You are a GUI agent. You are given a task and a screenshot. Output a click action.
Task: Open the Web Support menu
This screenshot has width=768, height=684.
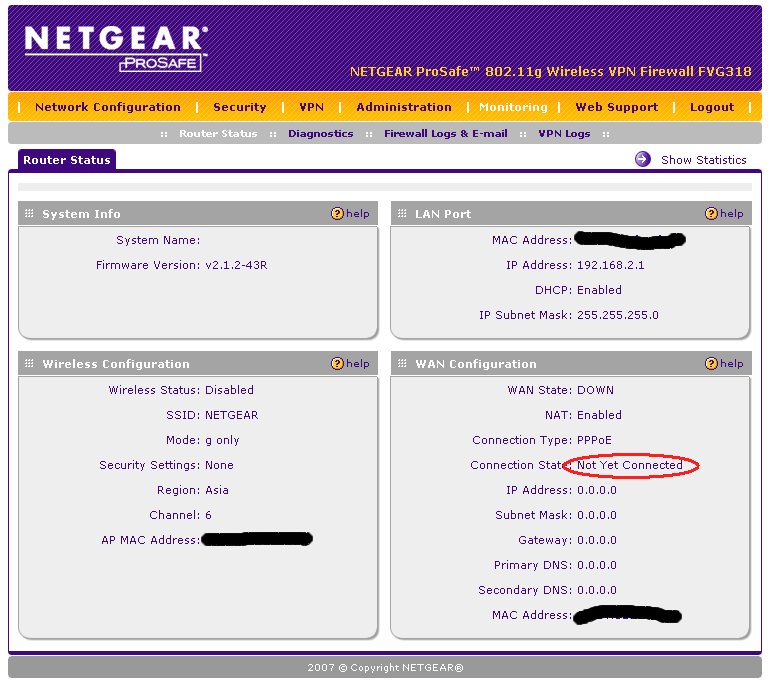click(616, 107)
